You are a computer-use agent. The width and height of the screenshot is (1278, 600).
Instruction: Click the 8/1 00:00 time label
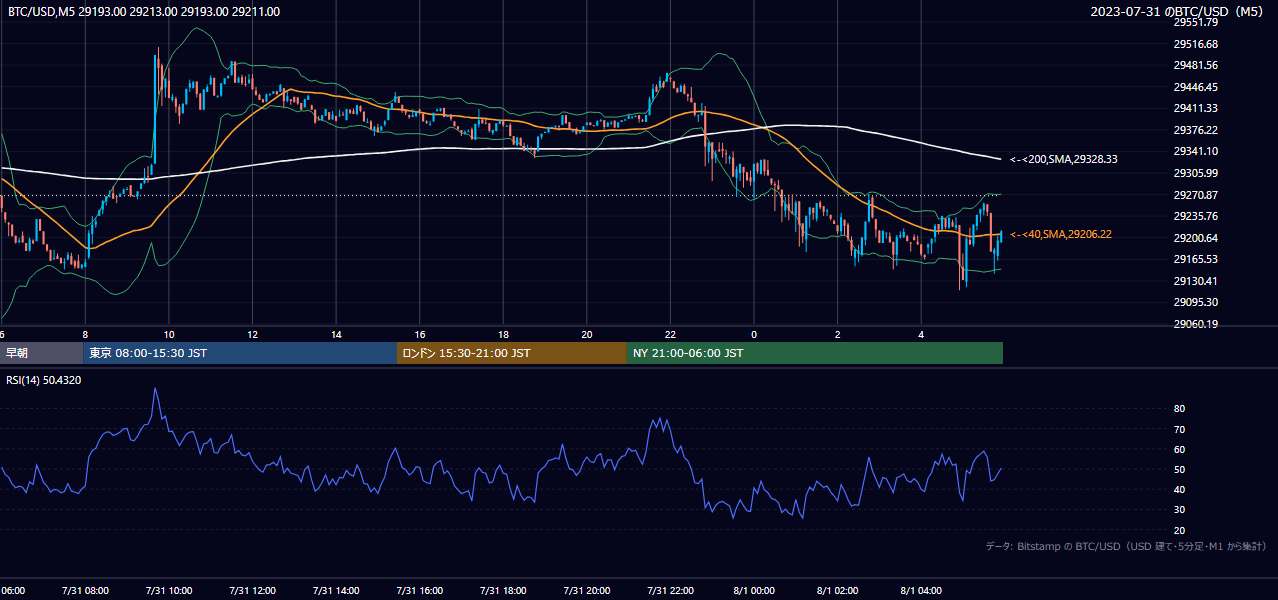point(754,590)
